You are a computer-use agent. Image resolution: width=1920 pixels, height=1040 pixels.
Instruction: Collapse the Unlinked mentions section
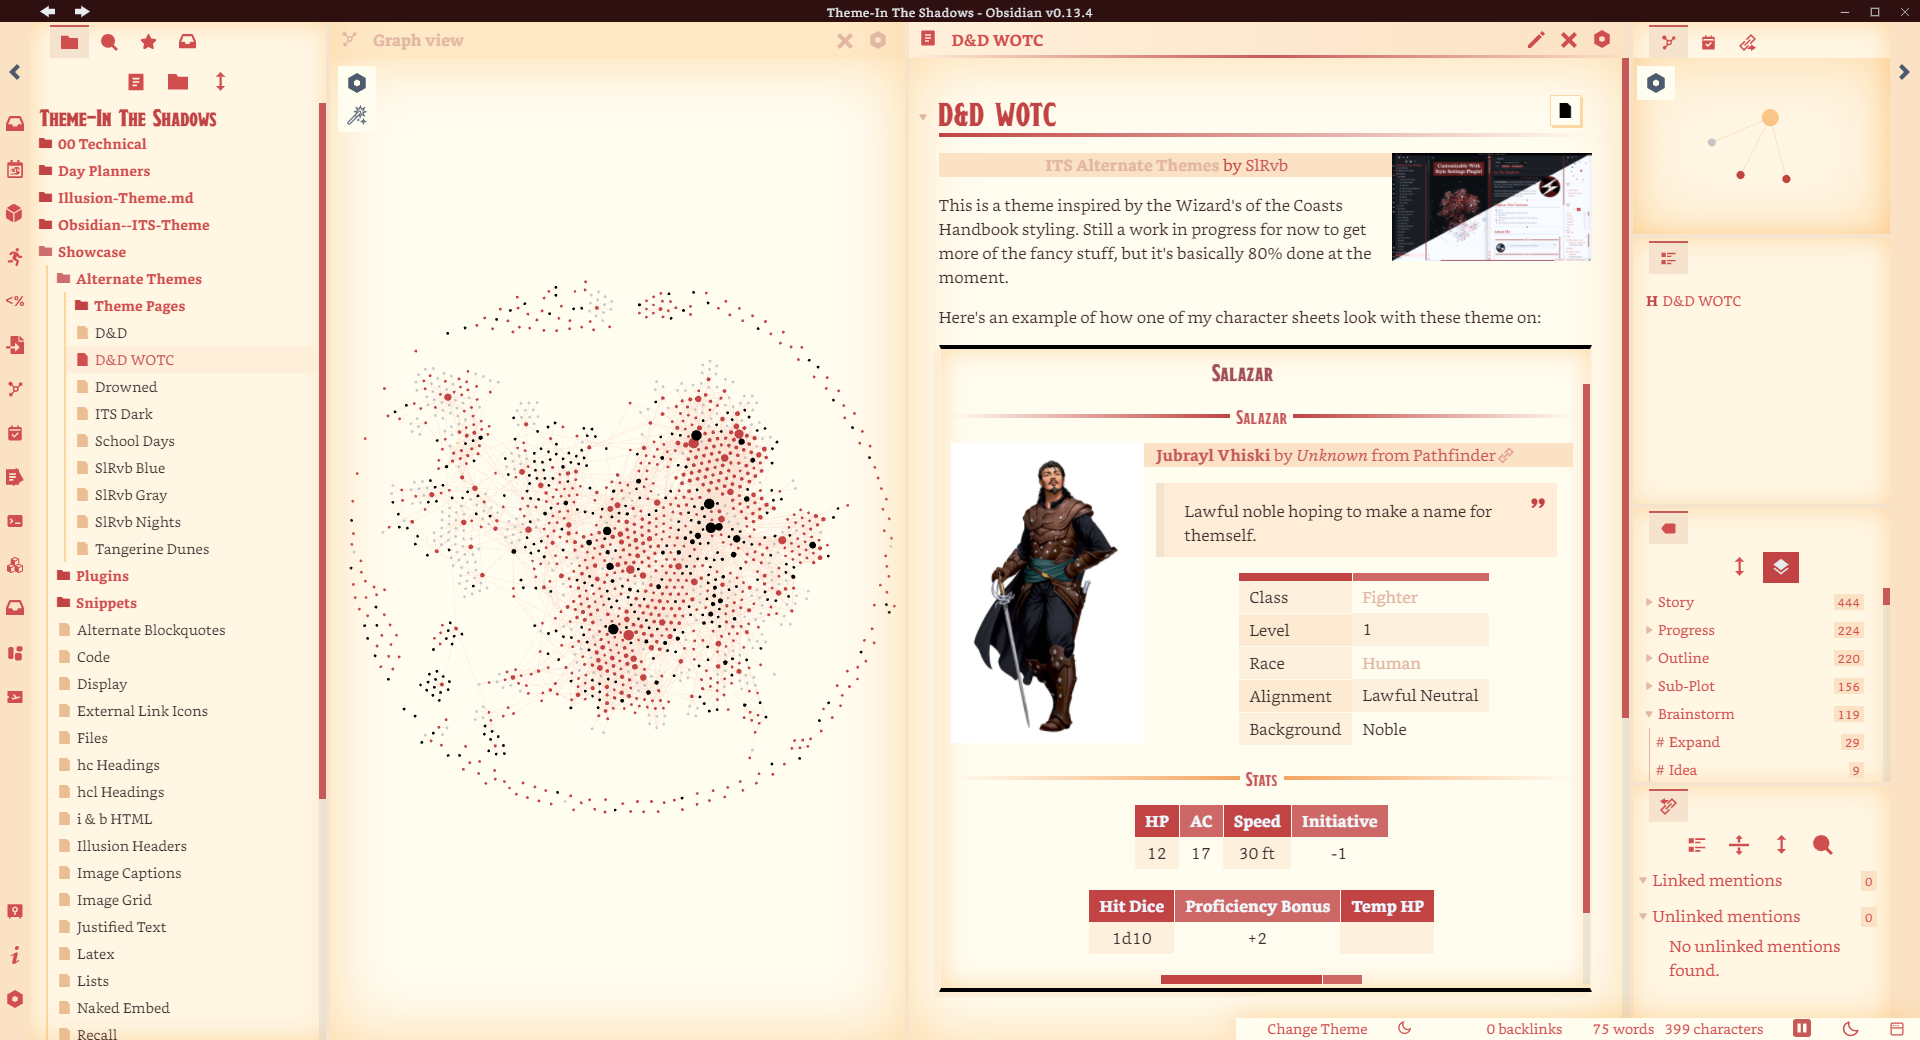click(1643, 917)
